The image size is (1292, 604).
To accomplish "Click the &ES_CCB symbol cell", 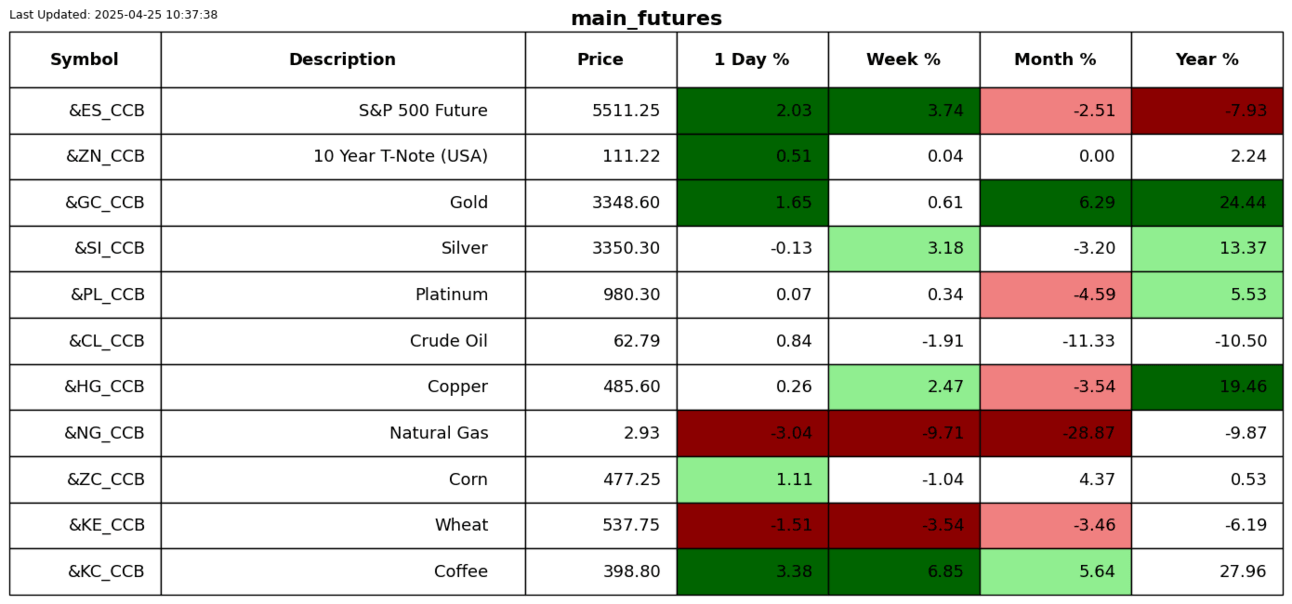I will coord(106,111).
